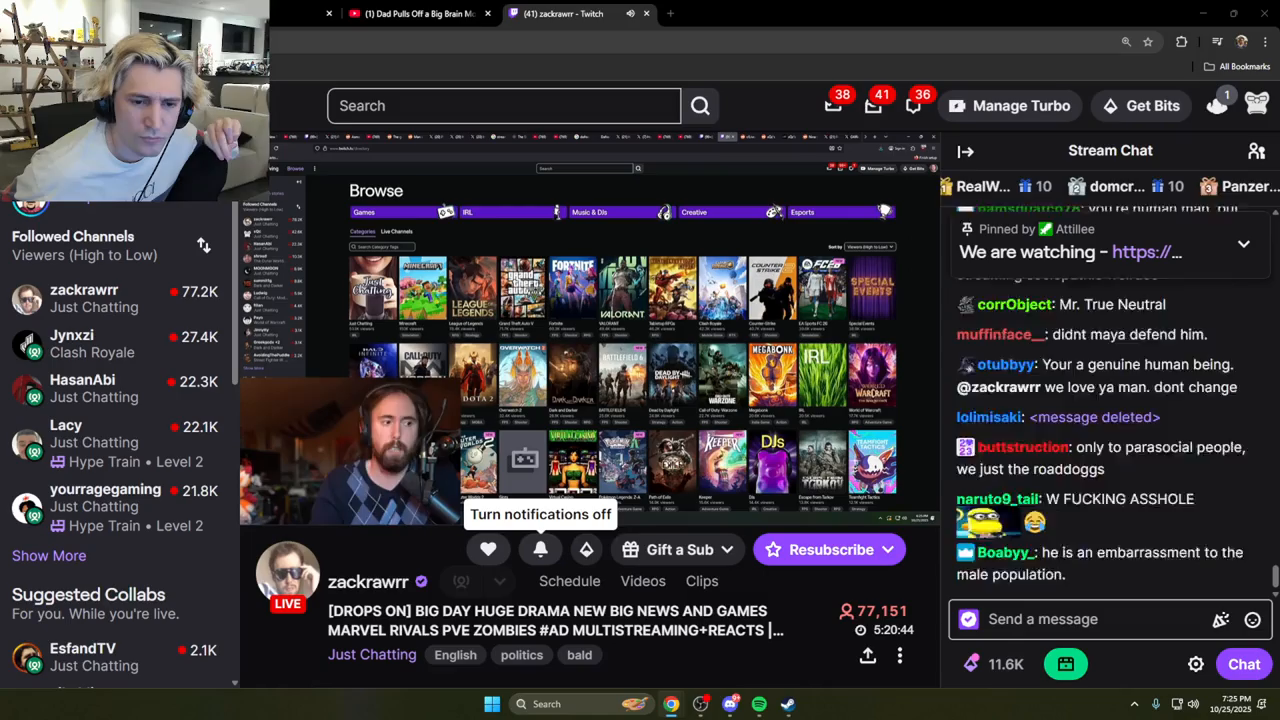Click the Send a message field

pos(1095,620)
